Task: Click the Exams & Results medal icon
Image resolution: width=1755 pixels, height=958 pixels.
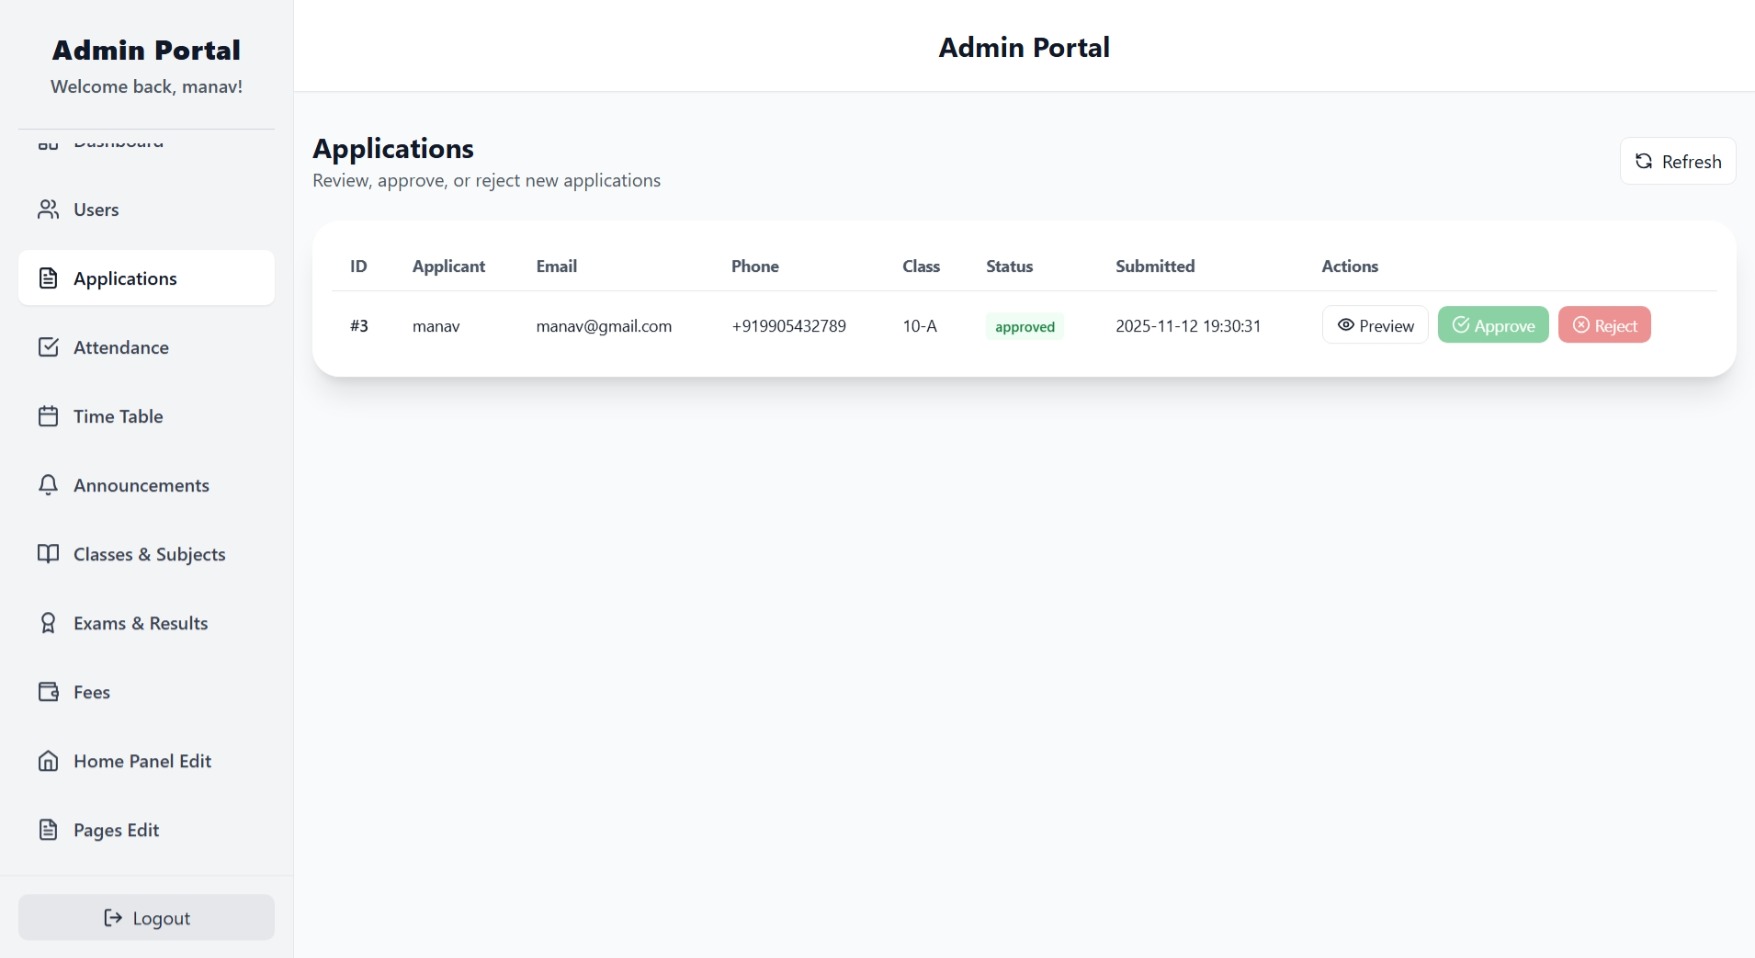Action: [x=47, y=622]
